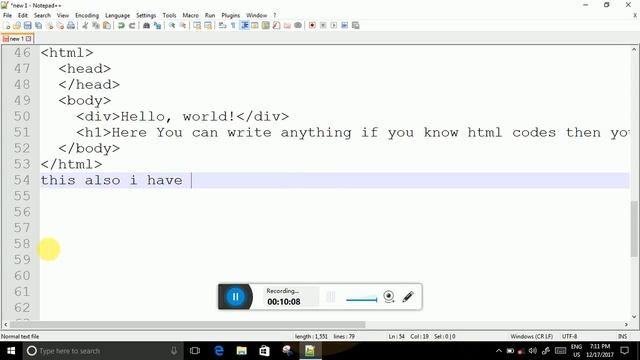The width and height of the screenshot is (640, 360).
Task: Open the Search menu
Action: point(42,15)
